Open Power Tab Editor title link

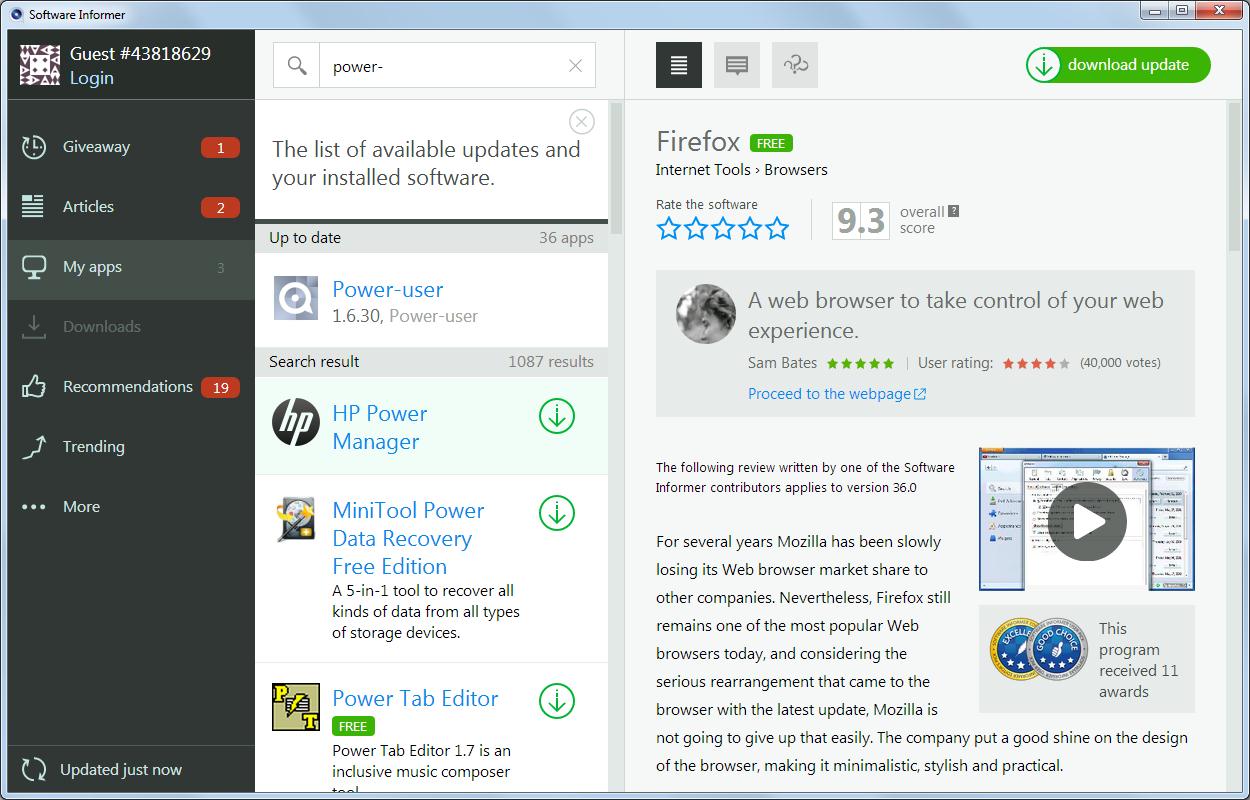click(x=415, y=698)
